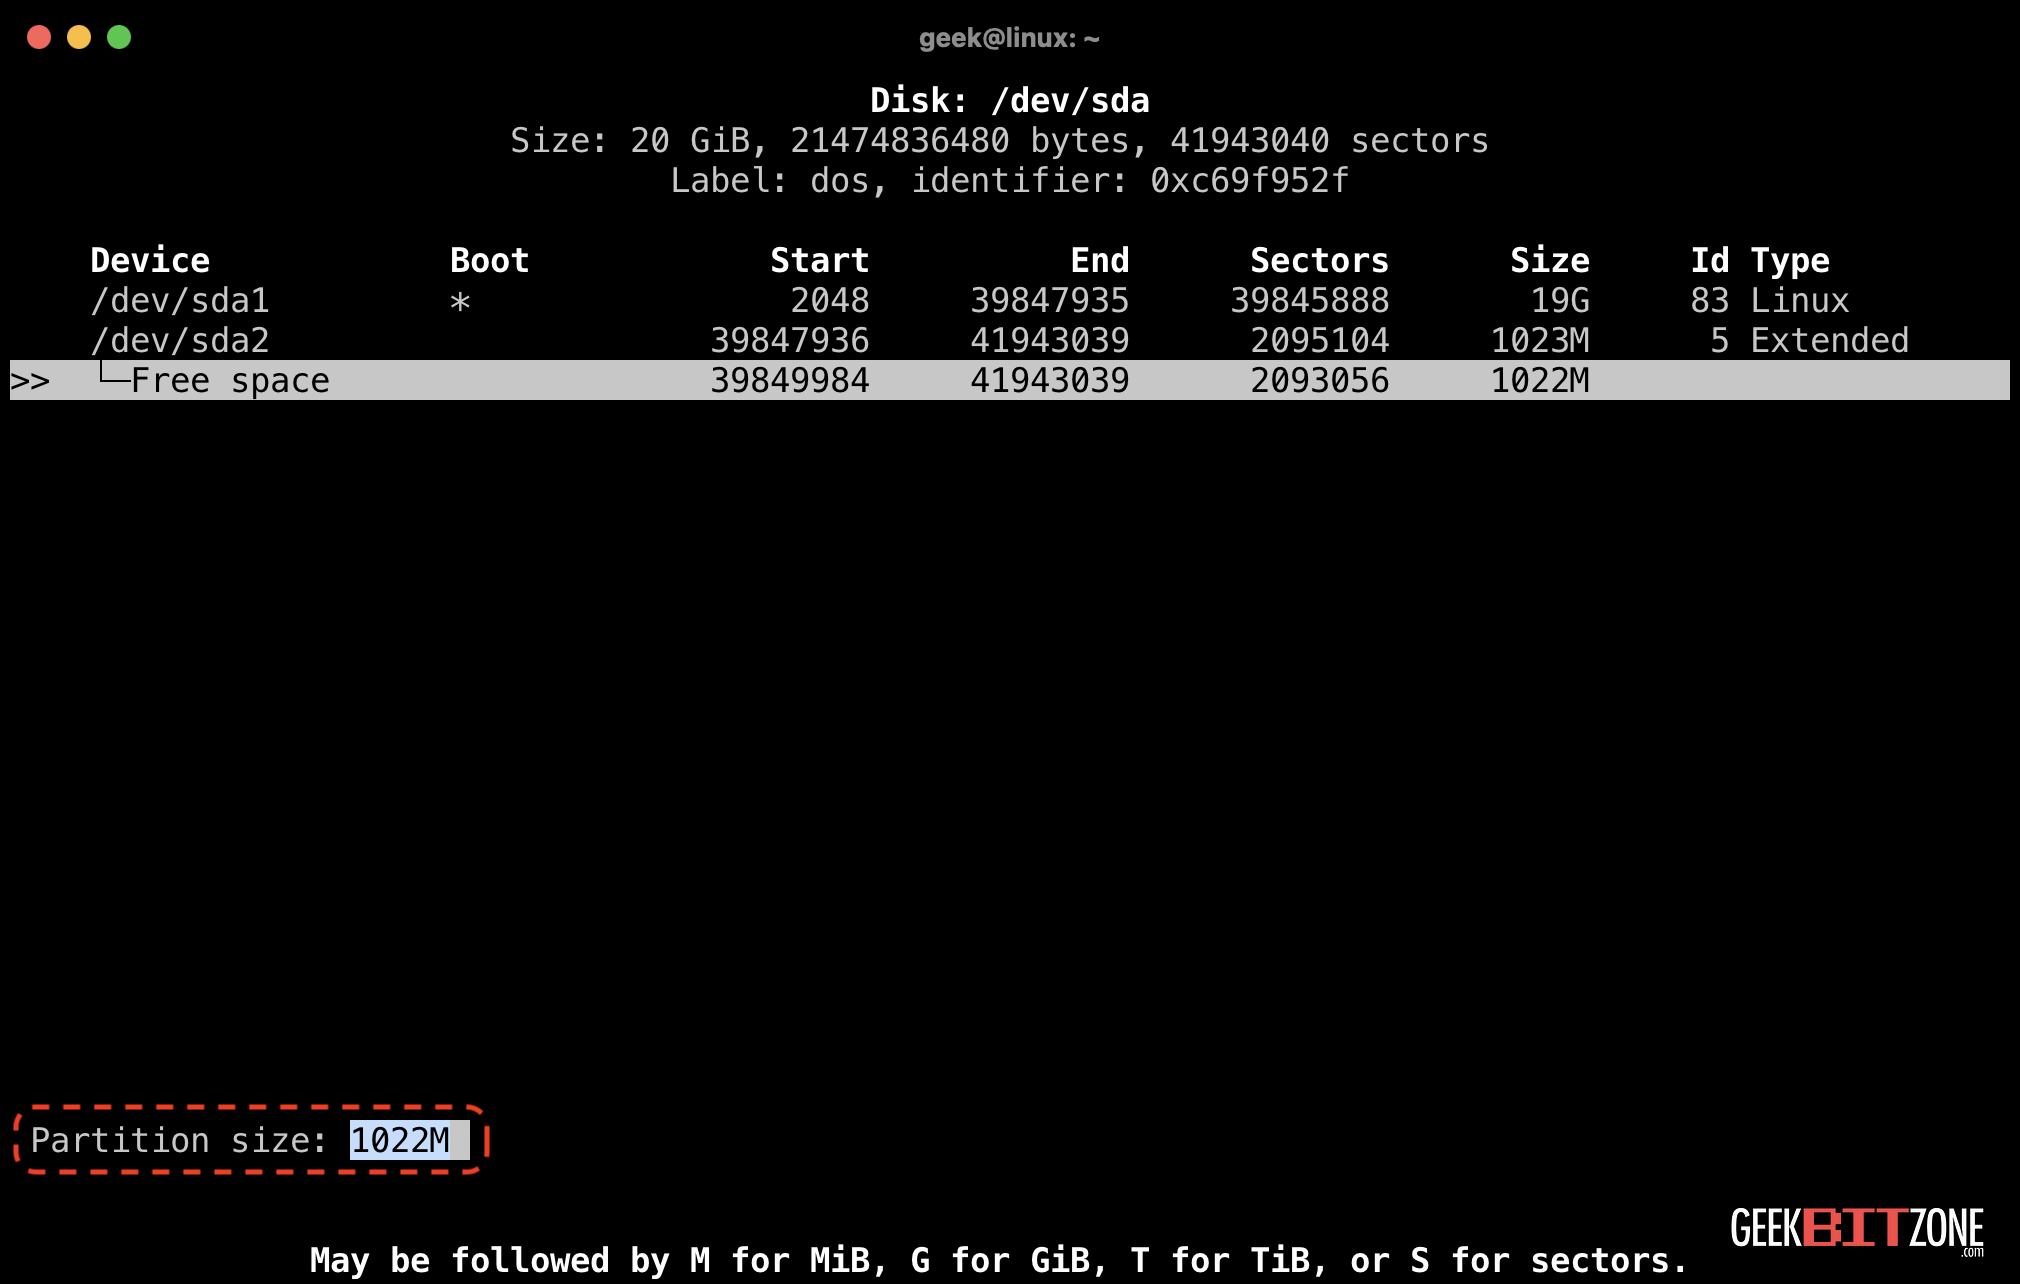Click the Partition size input field
Screen dimensions: 2020x1284
click(x=409, y=1140)
